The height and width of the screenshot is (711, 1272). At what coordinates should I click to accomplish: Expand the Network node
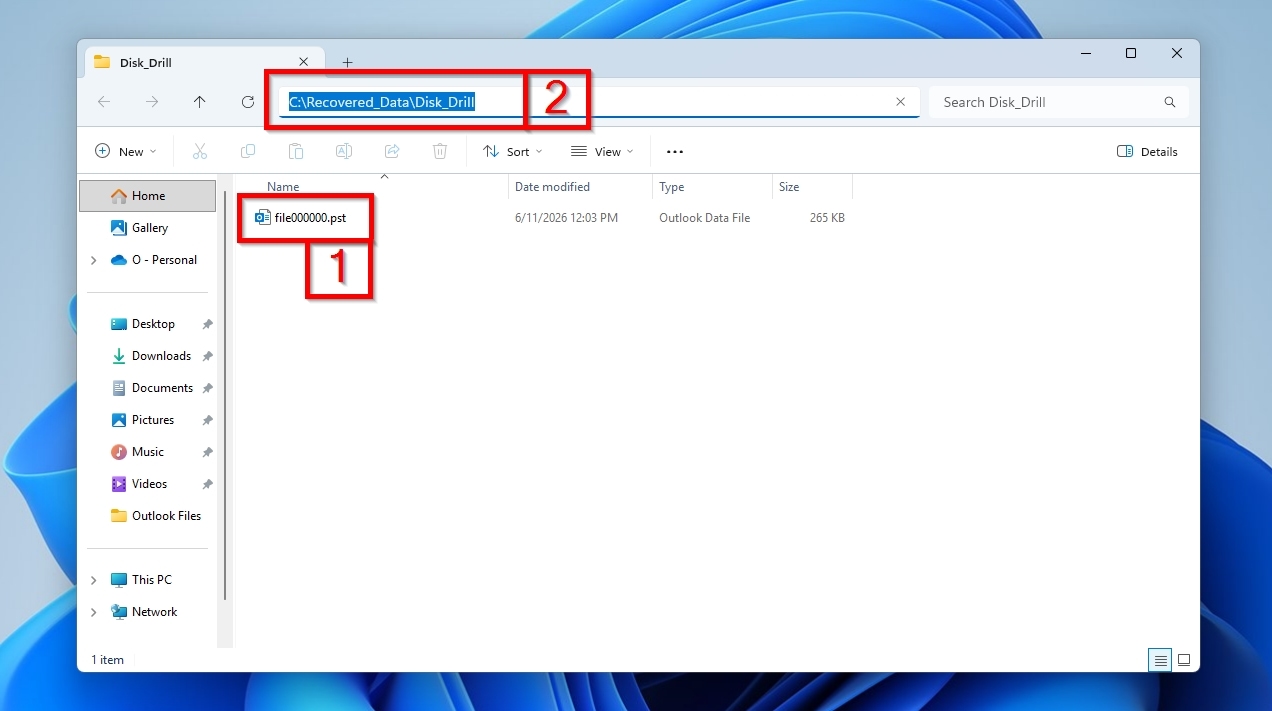[x=94, y=612]
